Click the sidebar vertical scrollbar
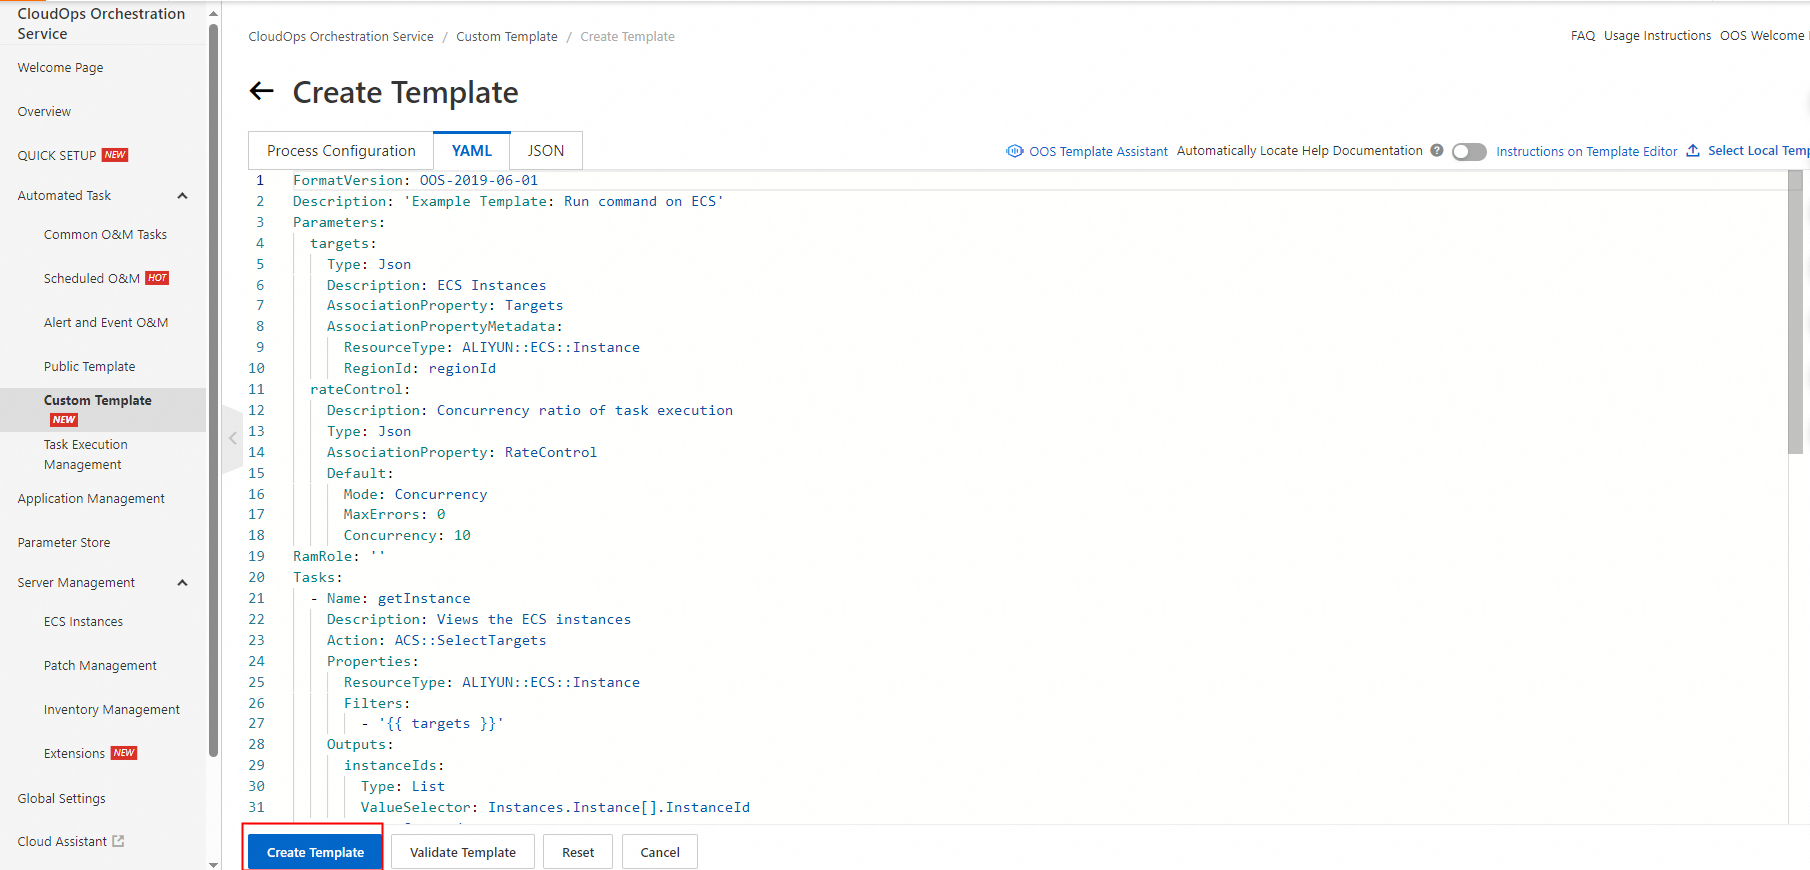1810x870 pixels. point(213,390)
